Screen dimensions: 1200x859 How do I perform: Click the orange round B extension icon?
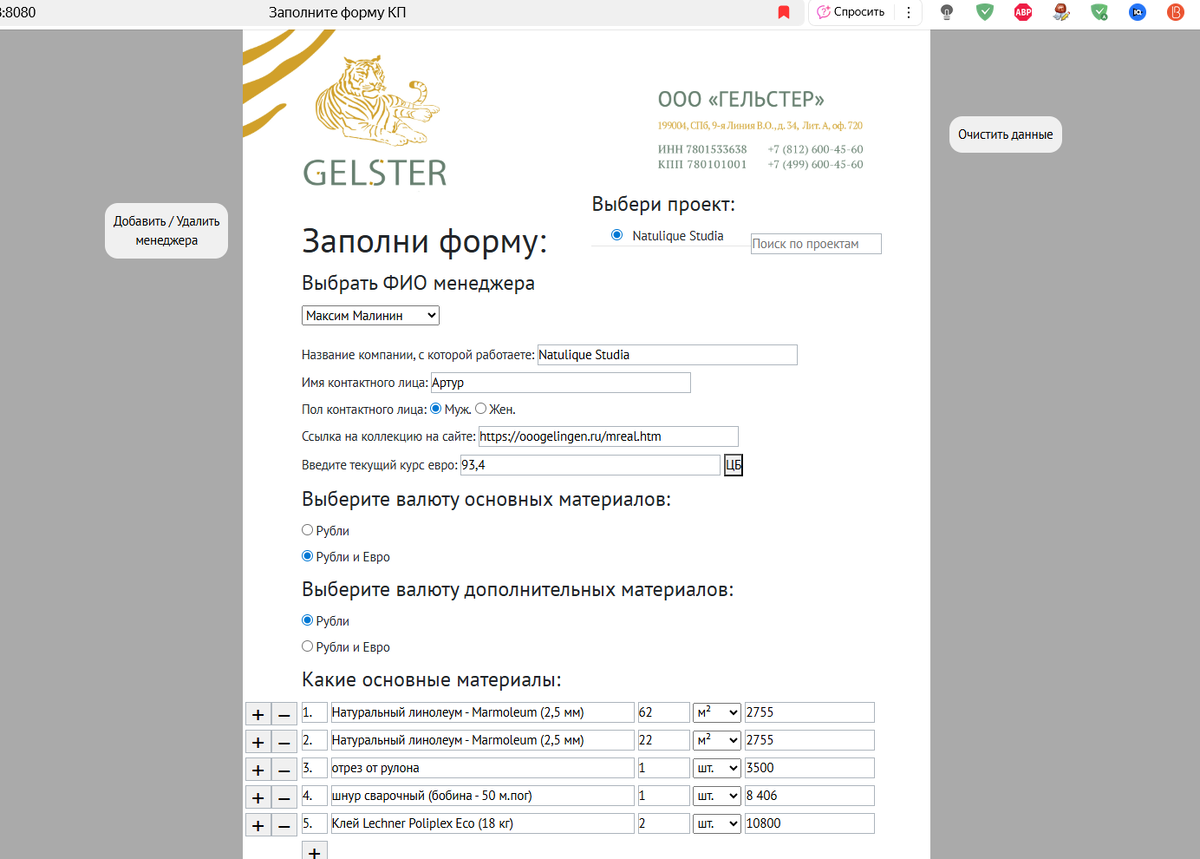(x=1175, y=12)
